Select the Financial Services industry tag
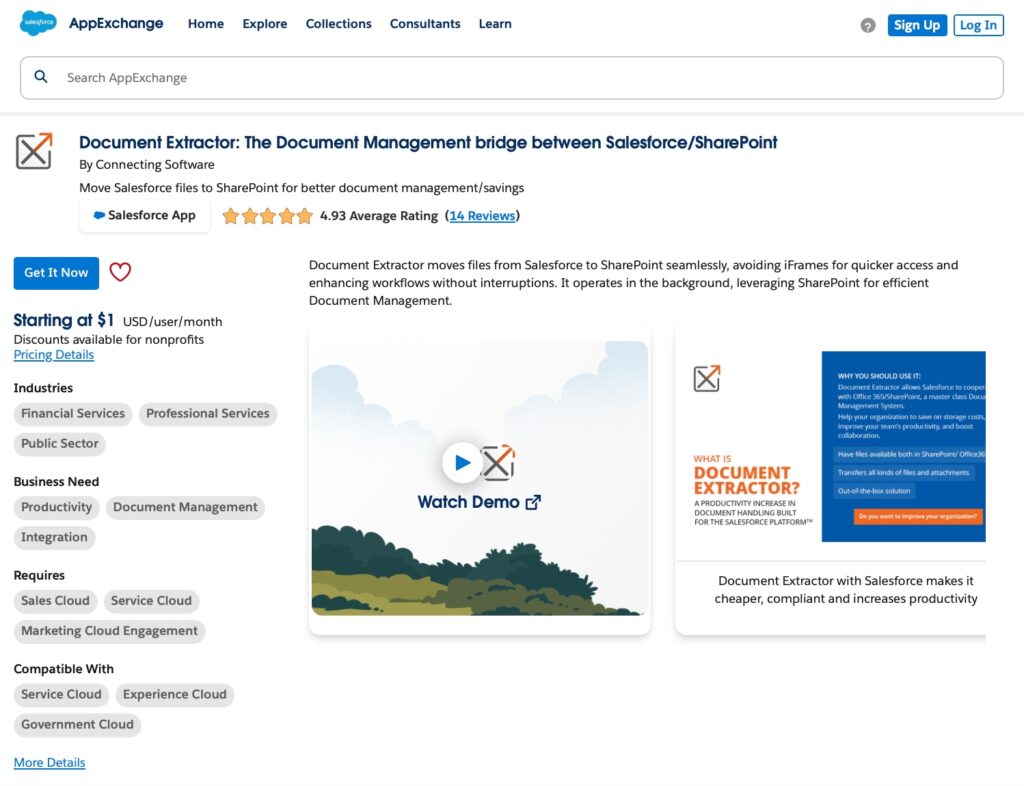 click(73, 414)
